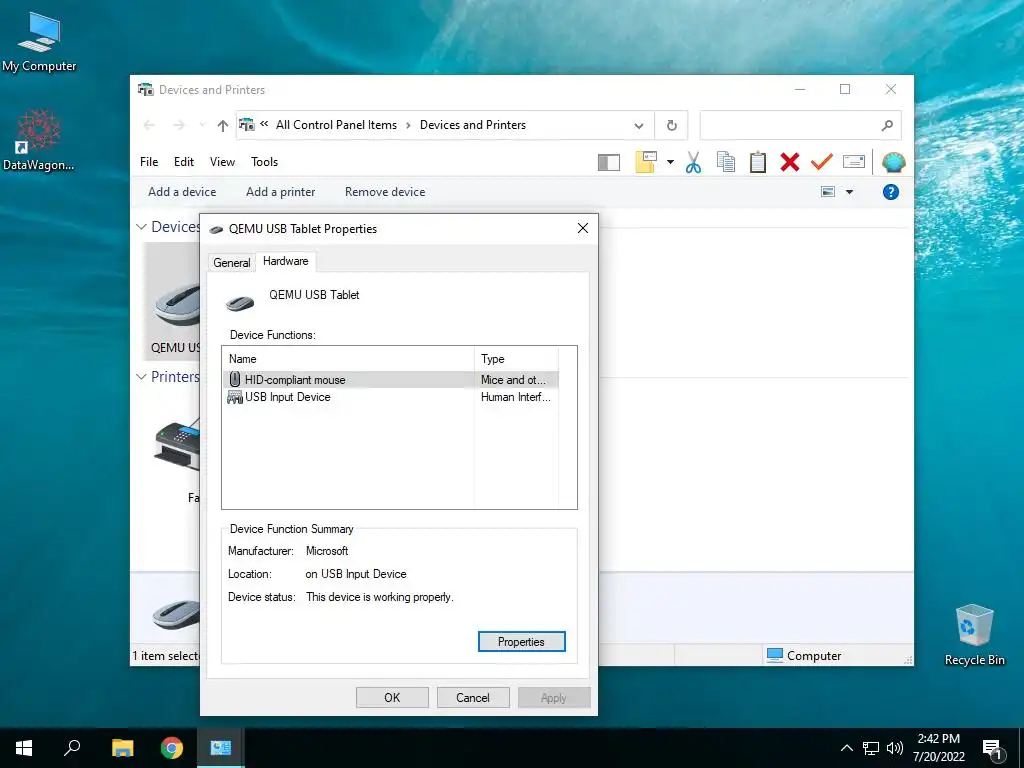Click the Properties button
The height and width of the screenshot is (768, 1024).
(521, 642)
